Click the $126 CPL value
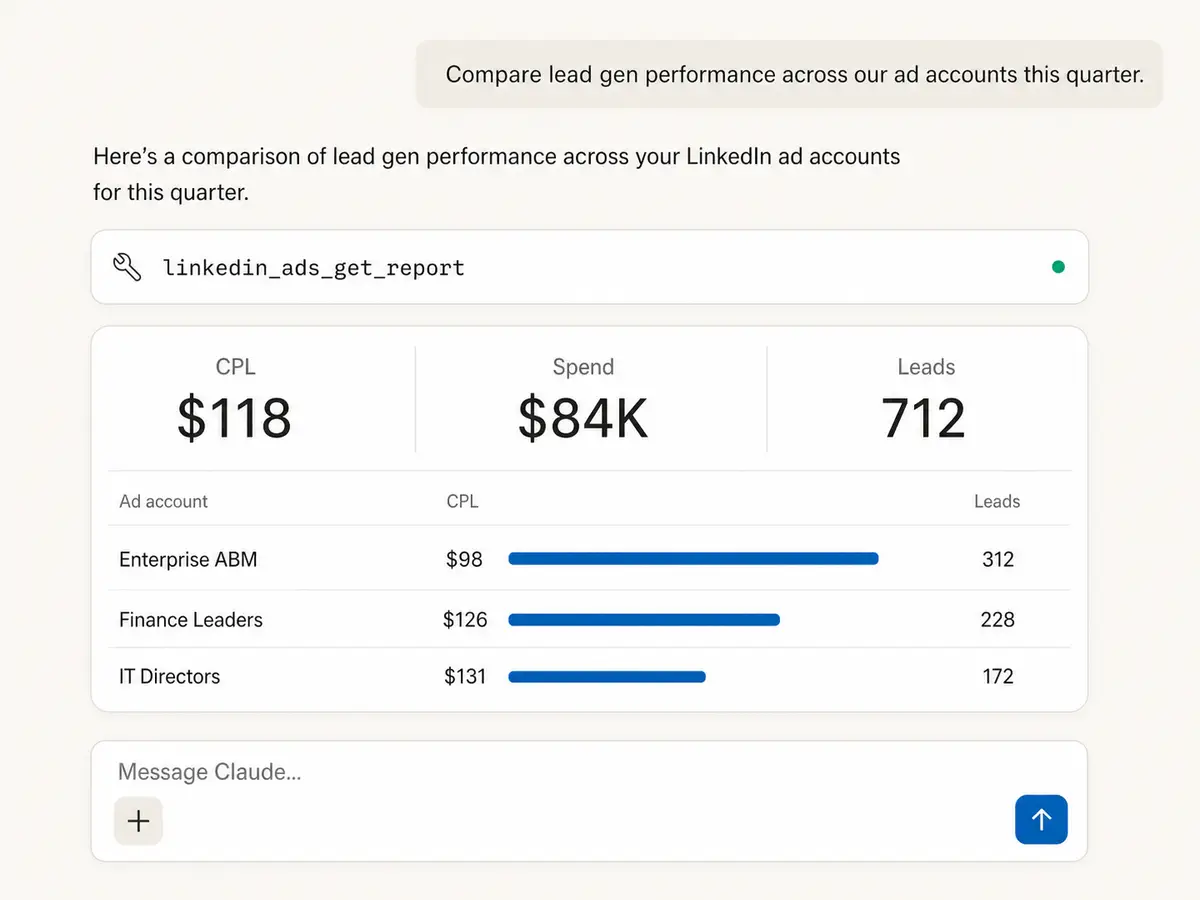This screenshot has height=900, width=1200. point(465,620)
